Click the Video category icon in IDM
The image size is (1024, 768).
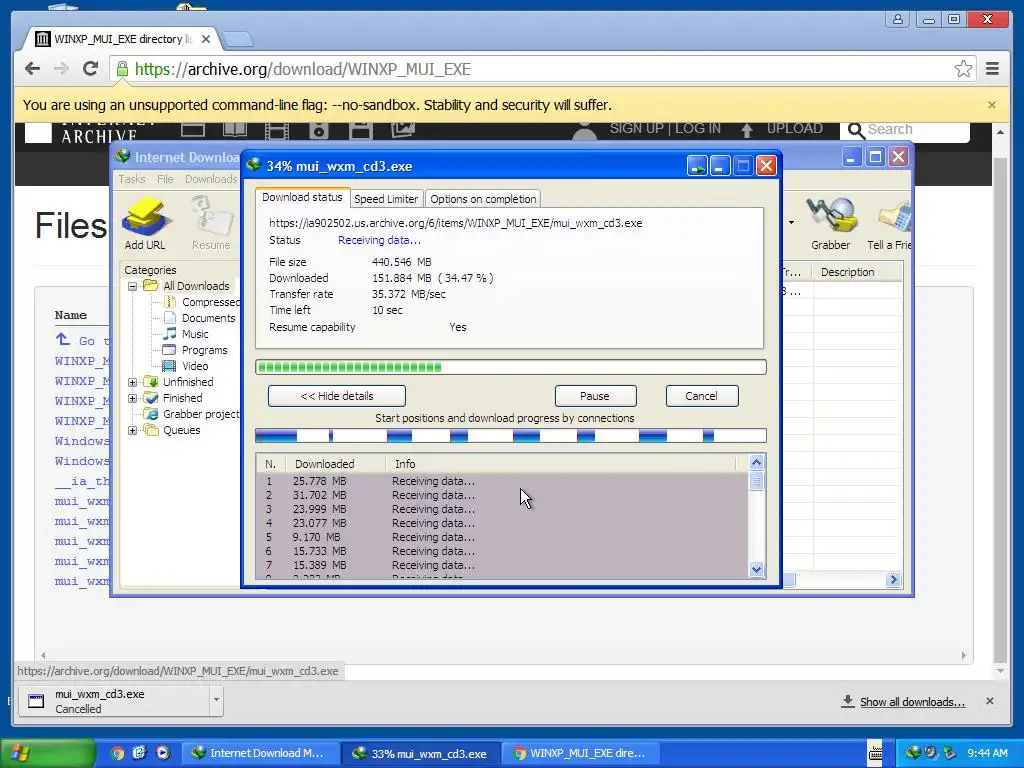click(x=169, y=366)
